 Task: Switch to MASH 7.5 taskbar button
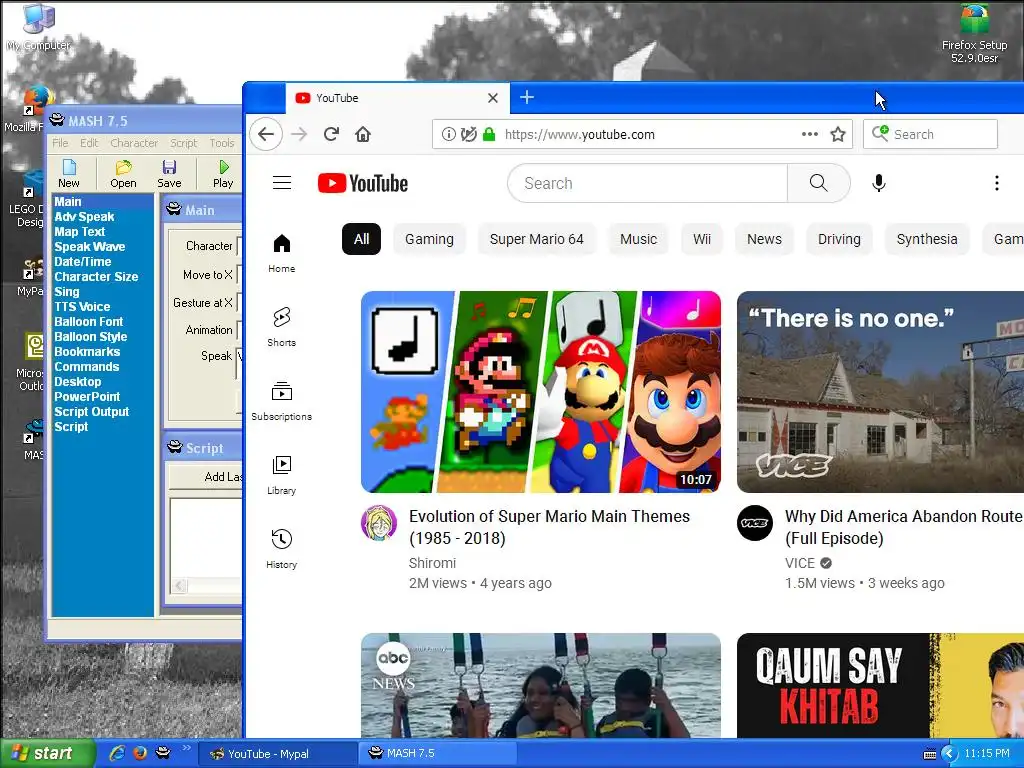[x=438, y=754]
